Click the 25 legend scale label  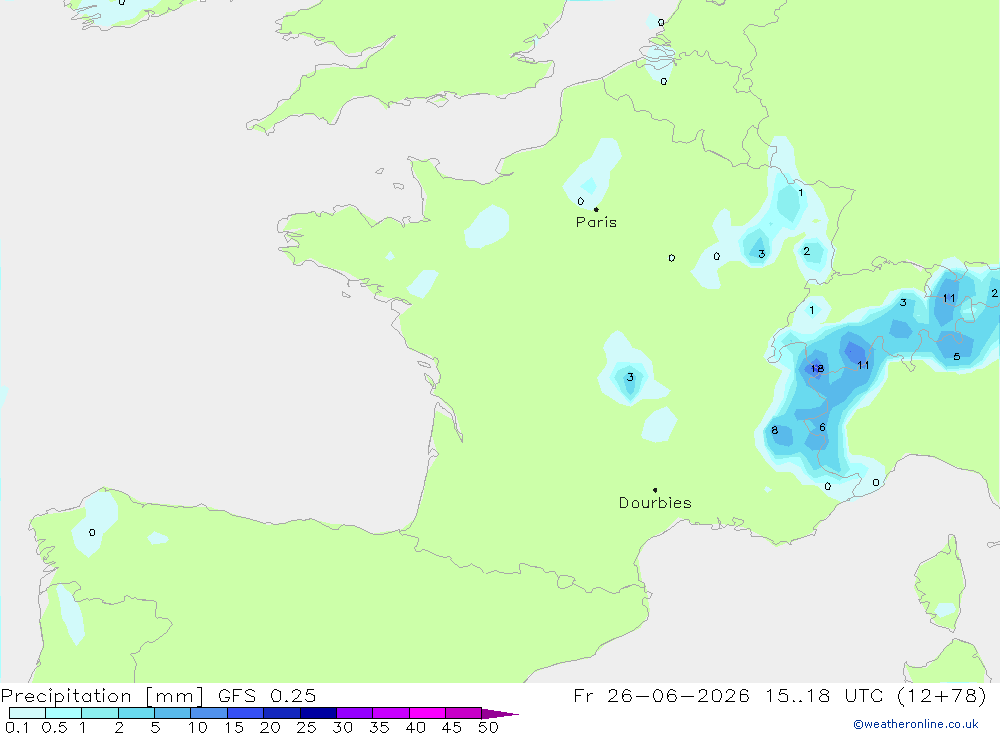click(x=307, y=727)
